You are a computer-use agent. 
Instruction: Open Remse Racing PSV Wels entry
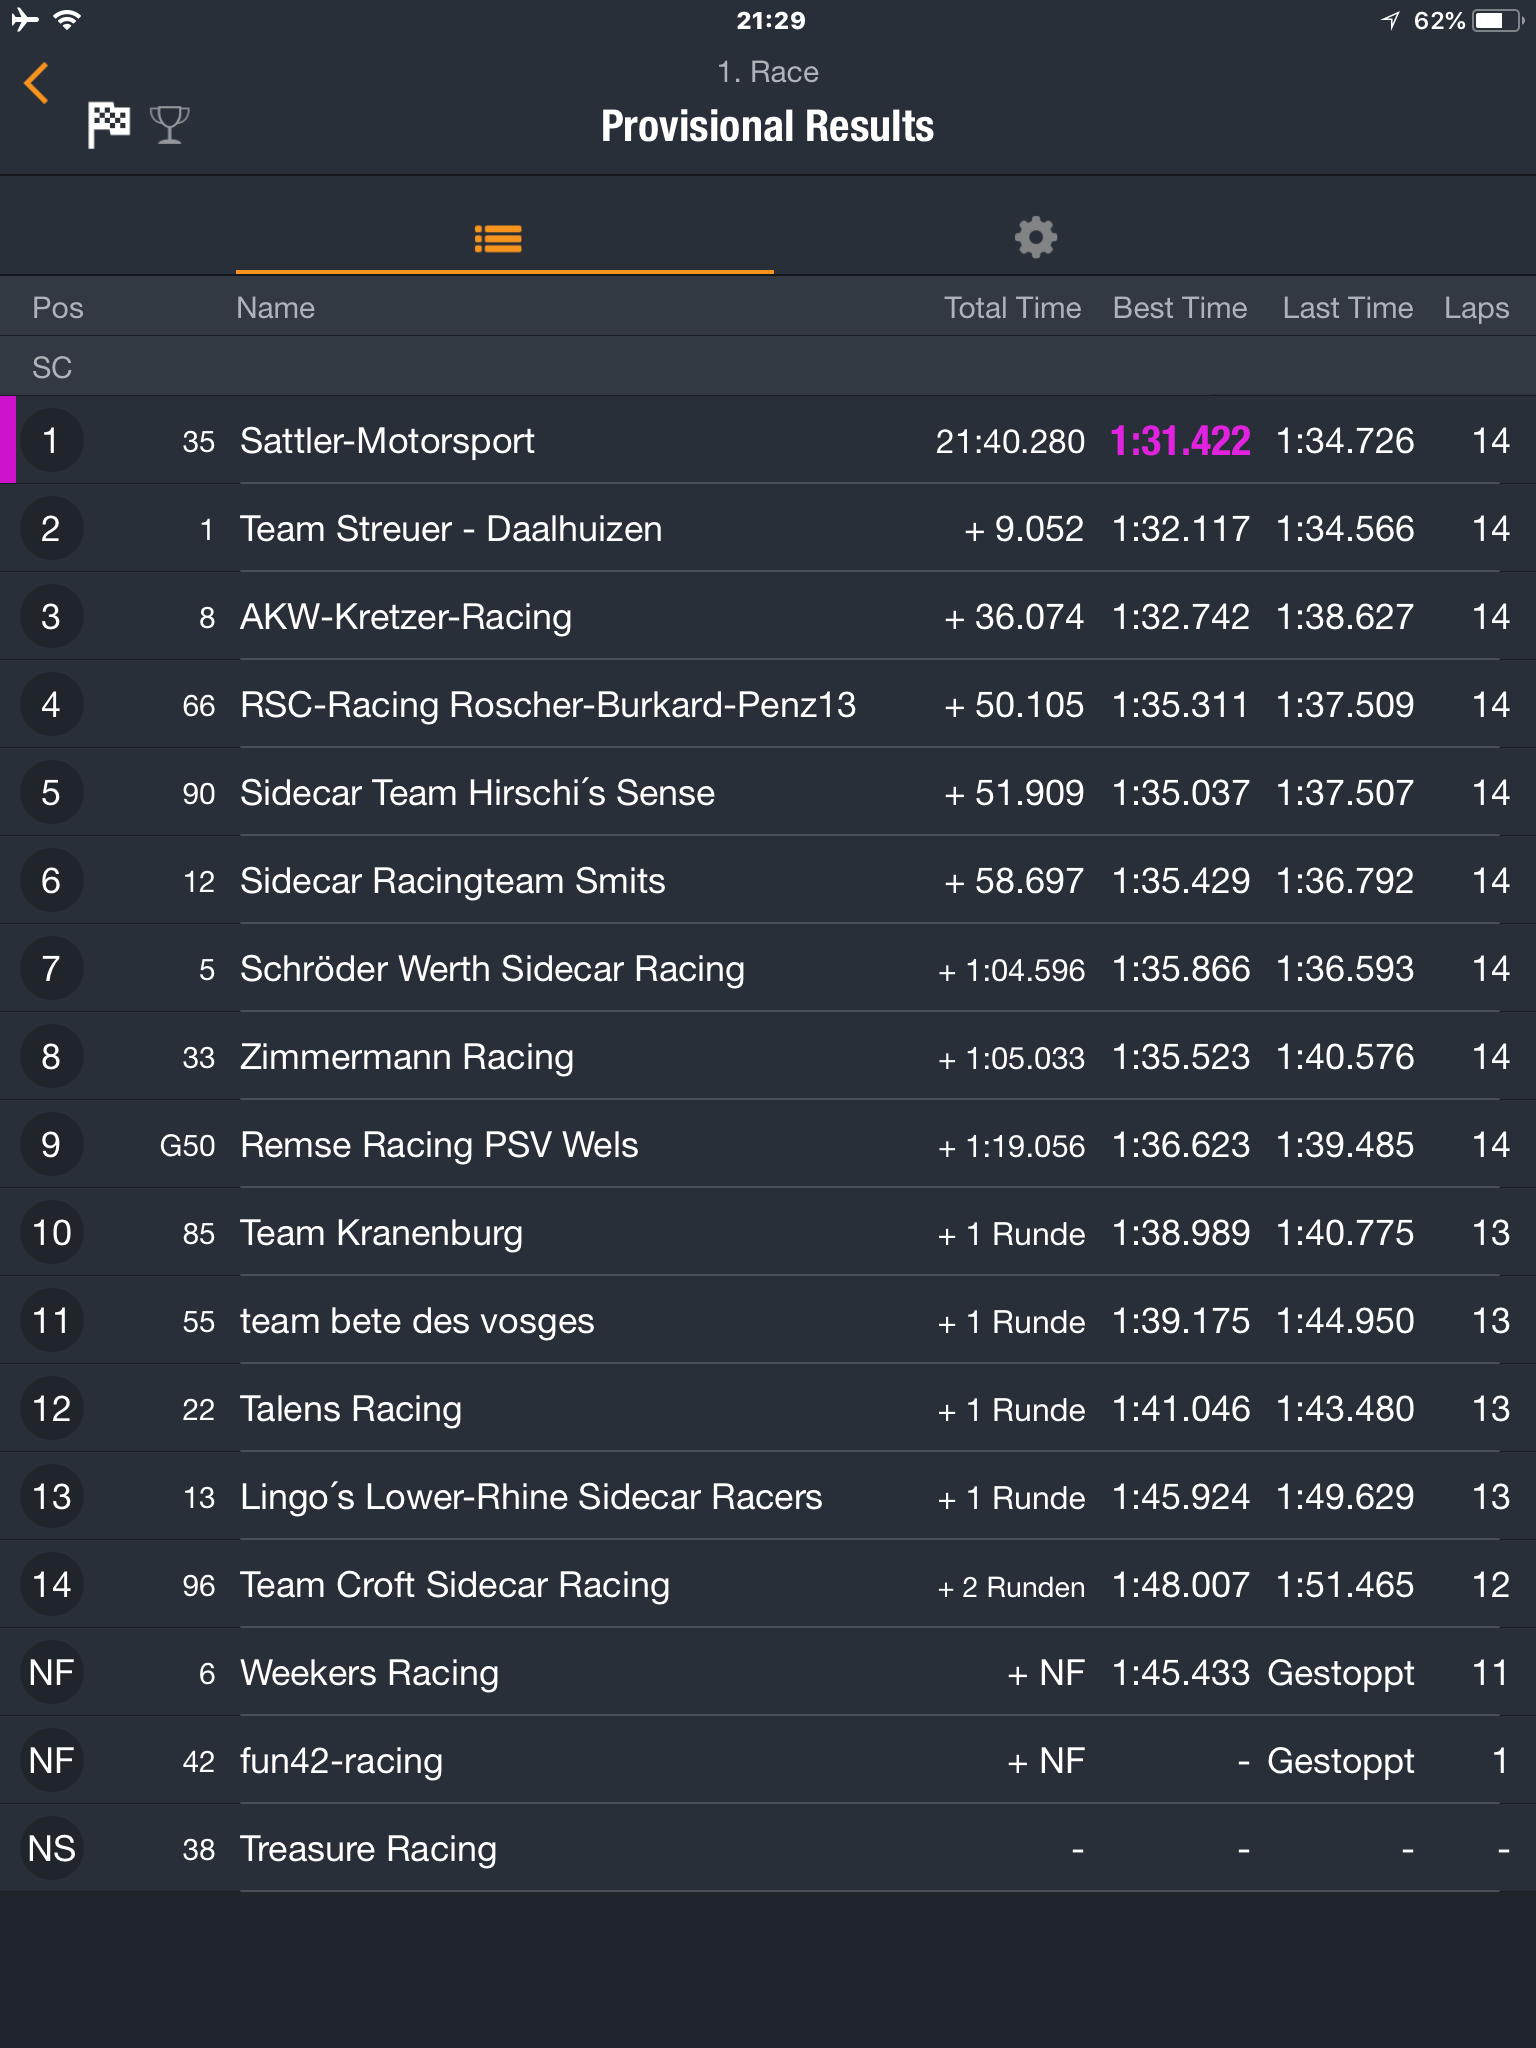click(x=768, y=1145)
